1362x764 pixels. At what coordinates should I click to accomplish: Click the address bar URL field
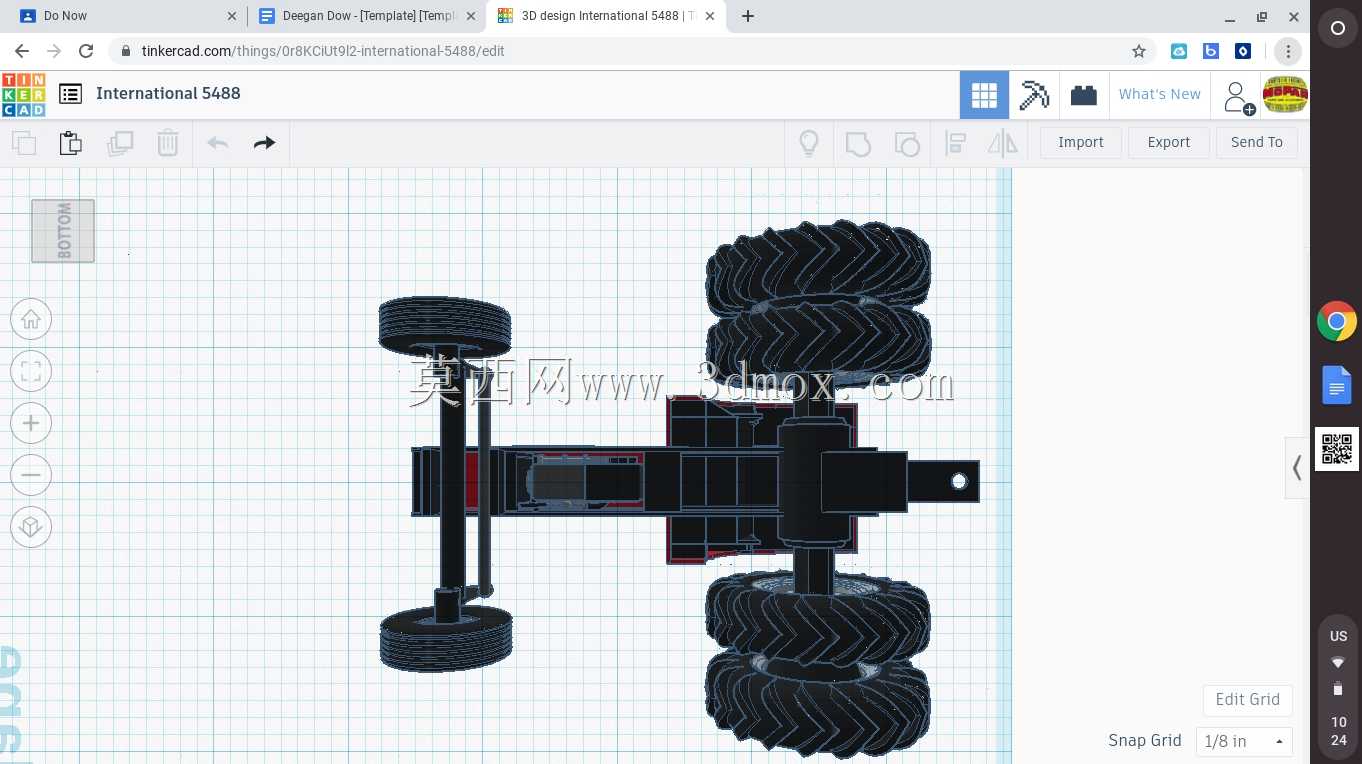[630, 51]
